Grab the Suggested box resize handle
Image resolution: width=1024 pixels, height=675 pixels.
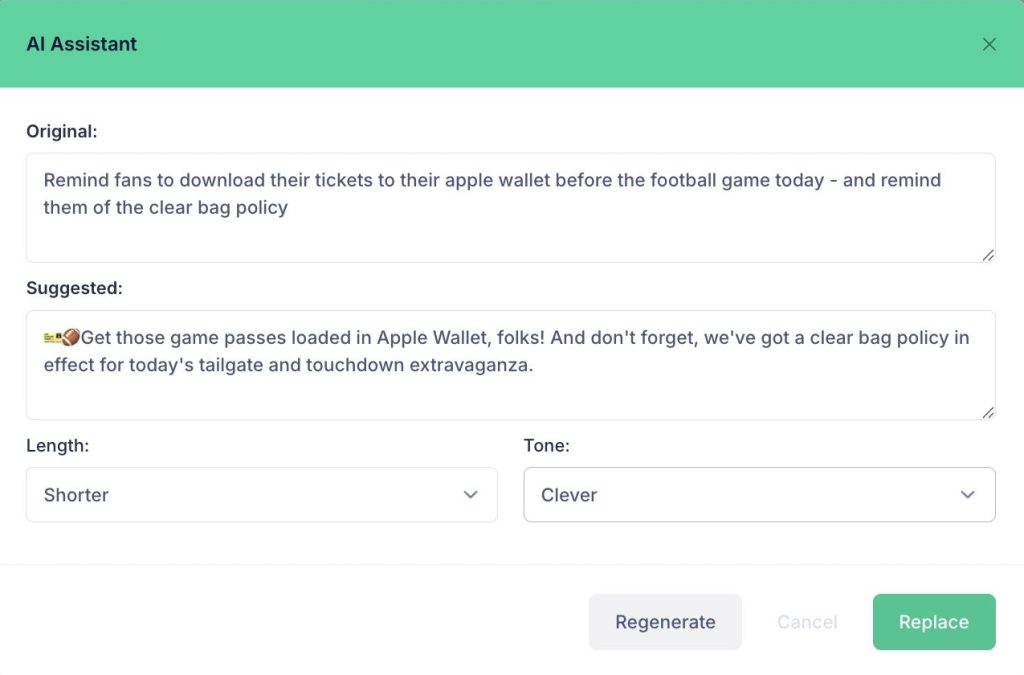click(x=988, y=412)
